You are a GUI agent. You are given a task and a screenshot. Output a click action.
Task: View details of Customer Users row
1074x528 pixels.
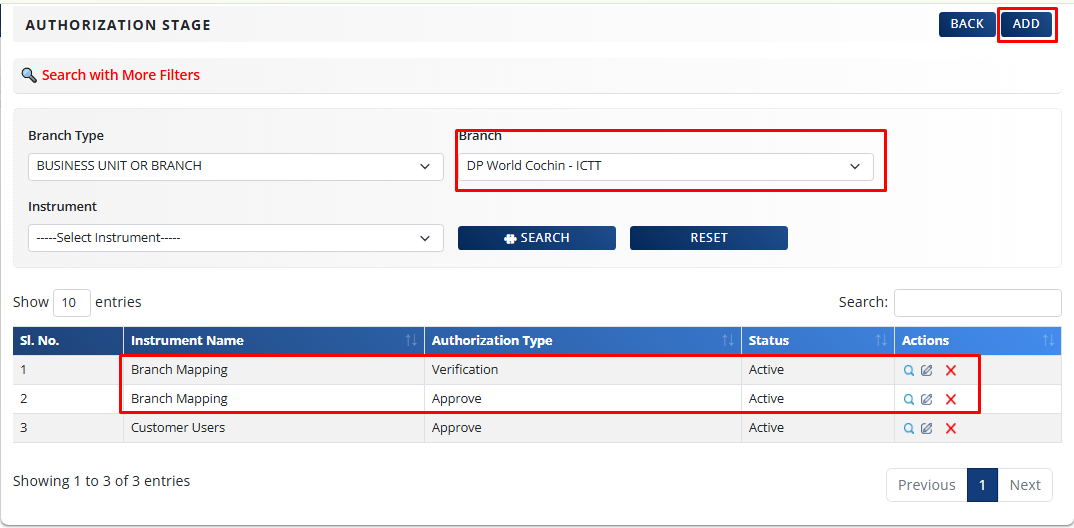point(909,428)
